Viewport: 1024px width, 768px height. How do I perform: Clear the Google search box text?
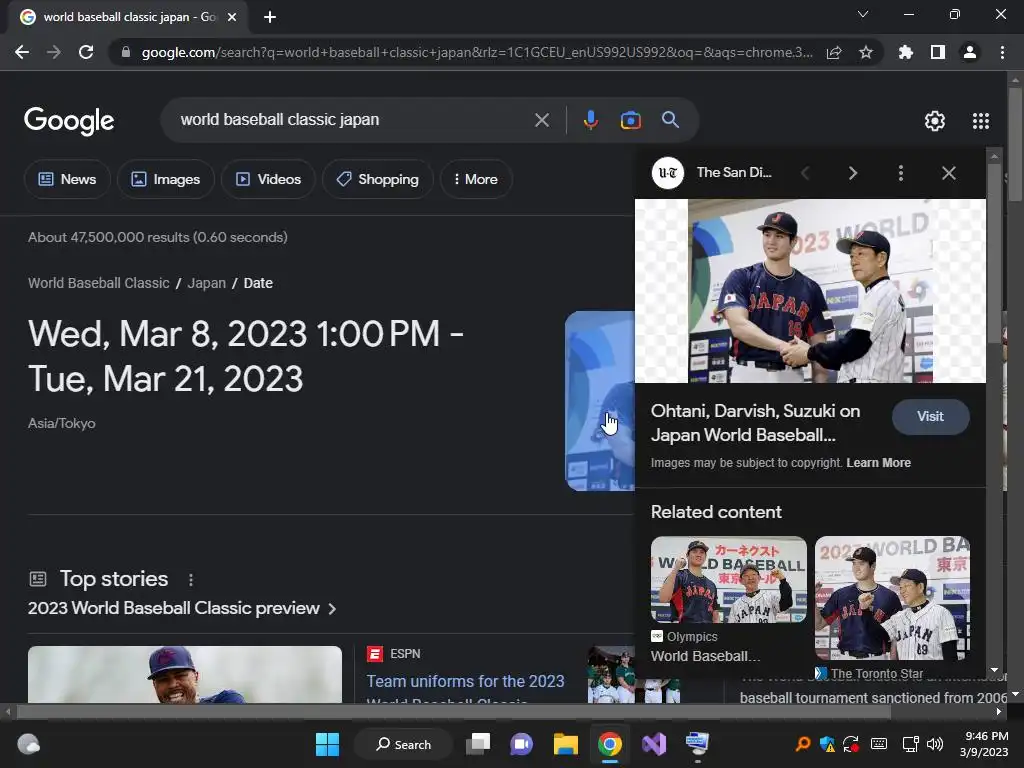[x=541, y=120]
